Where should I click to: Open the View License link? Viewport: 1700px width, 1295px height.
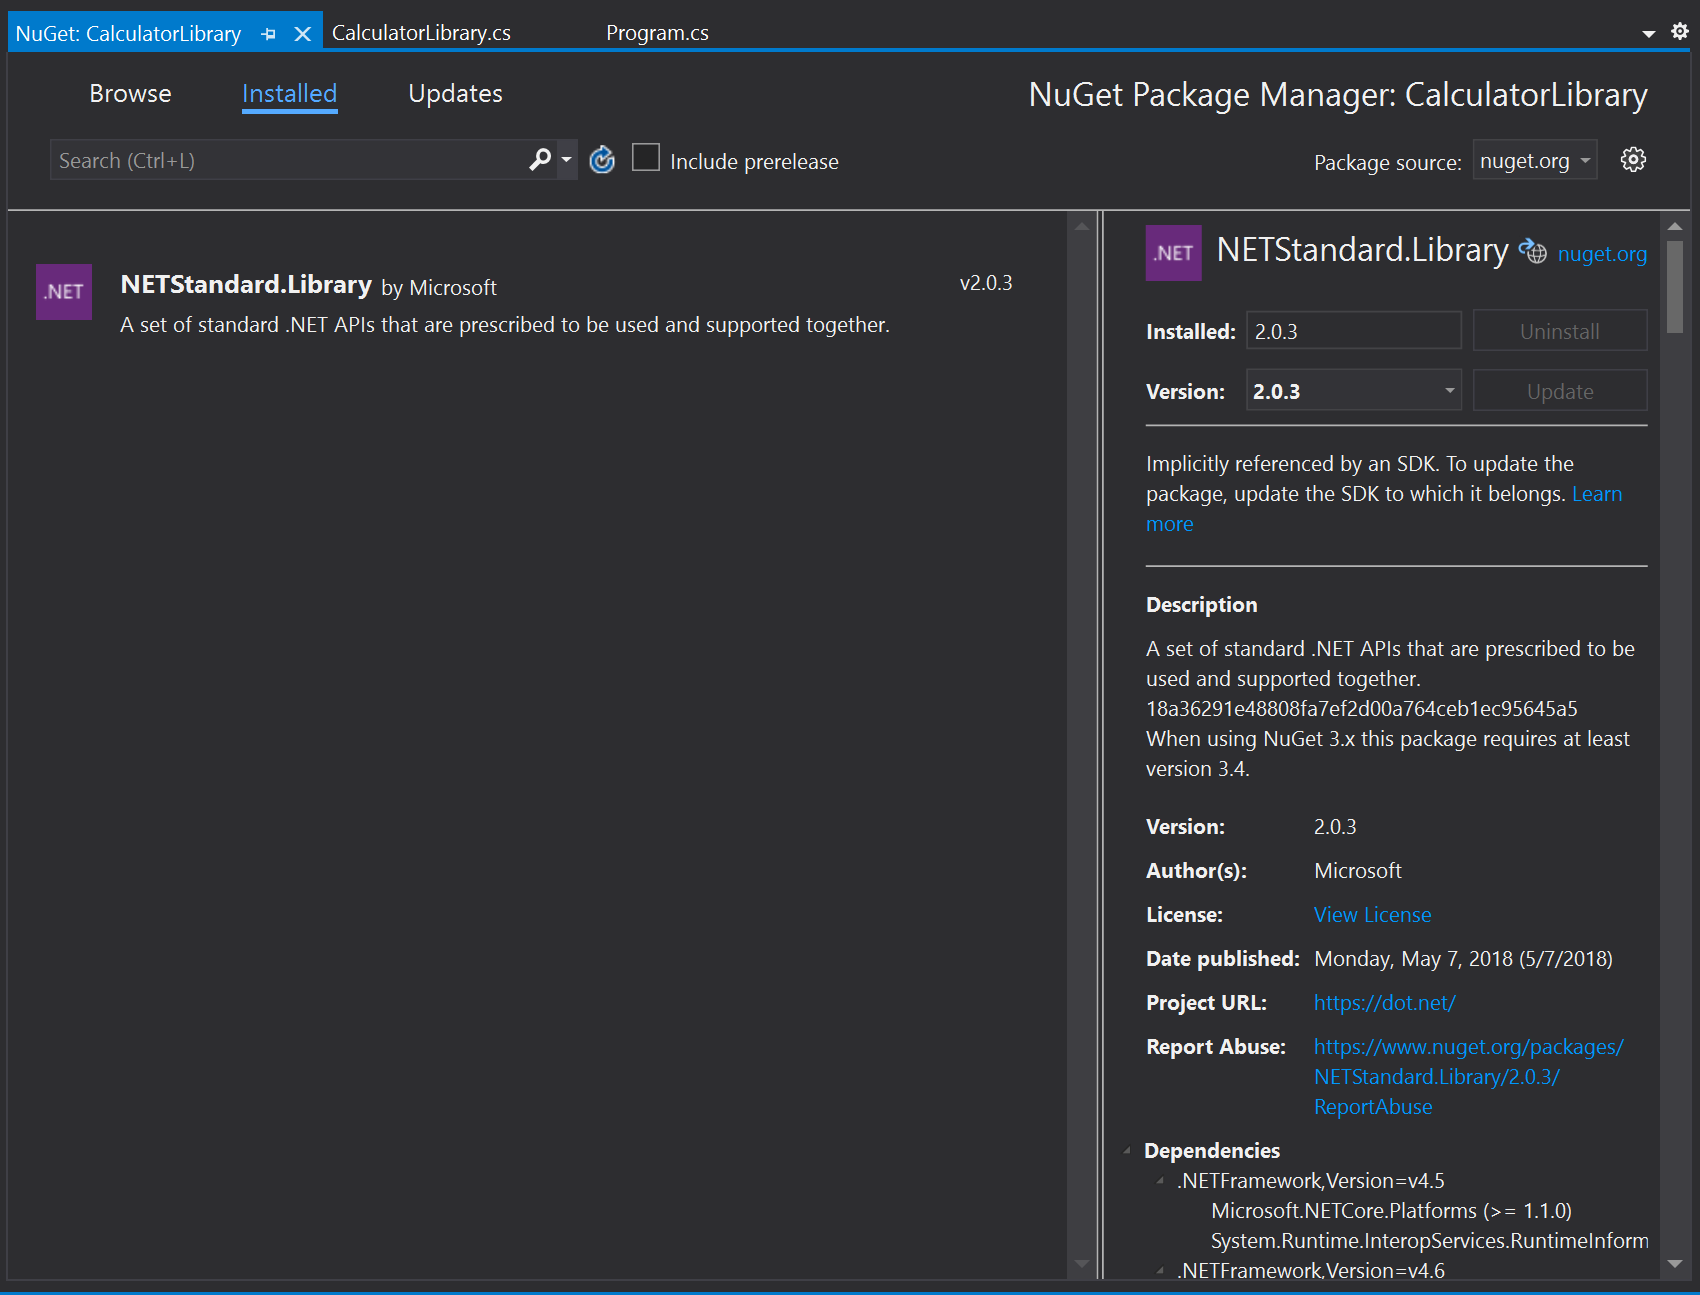click(1372, 915)
